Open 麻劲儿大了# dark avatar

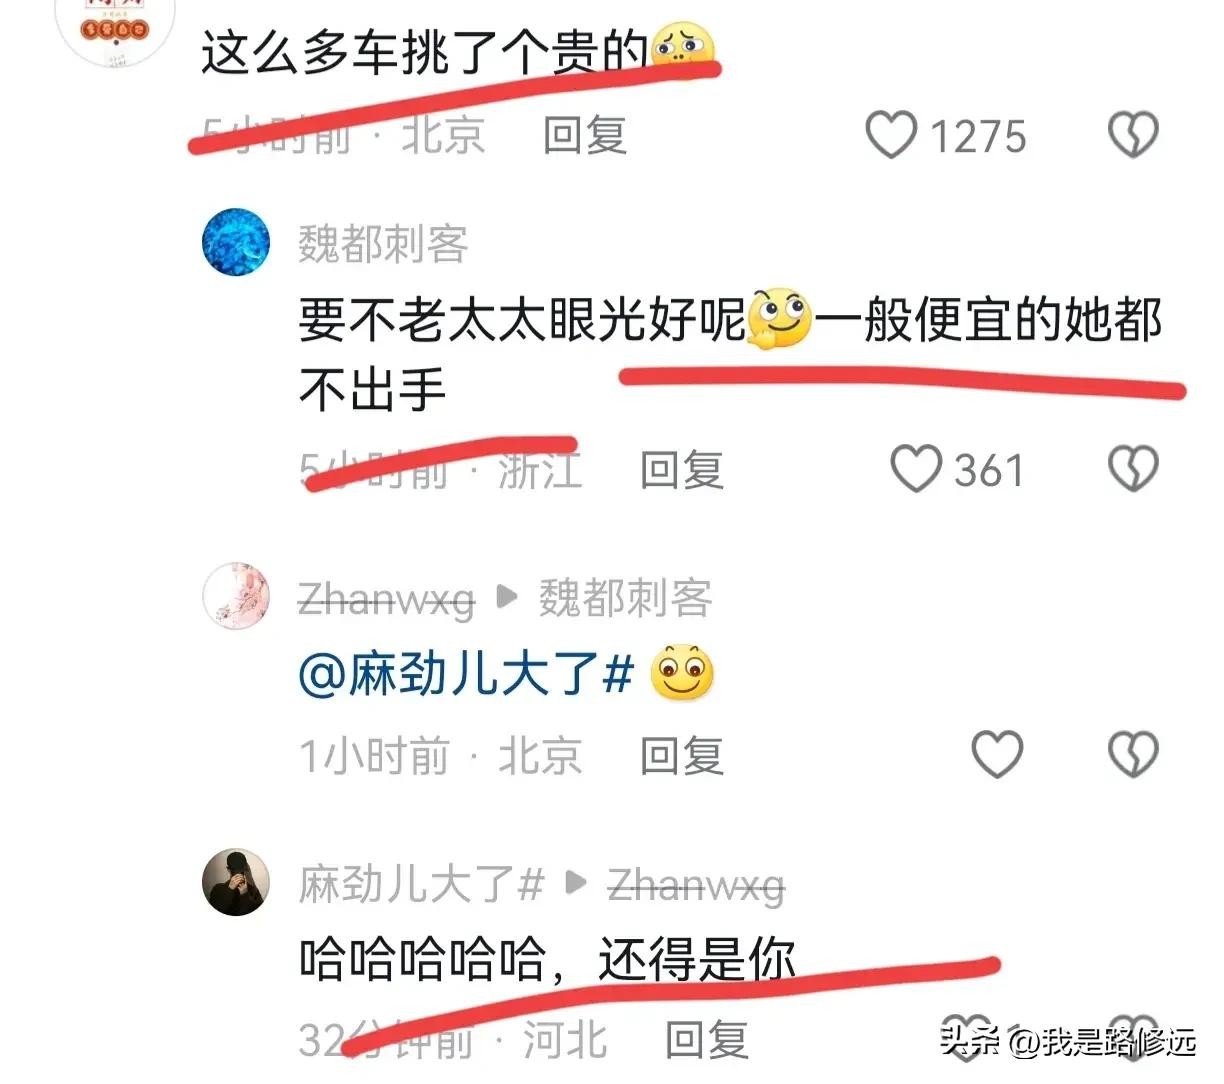(237, 882)
